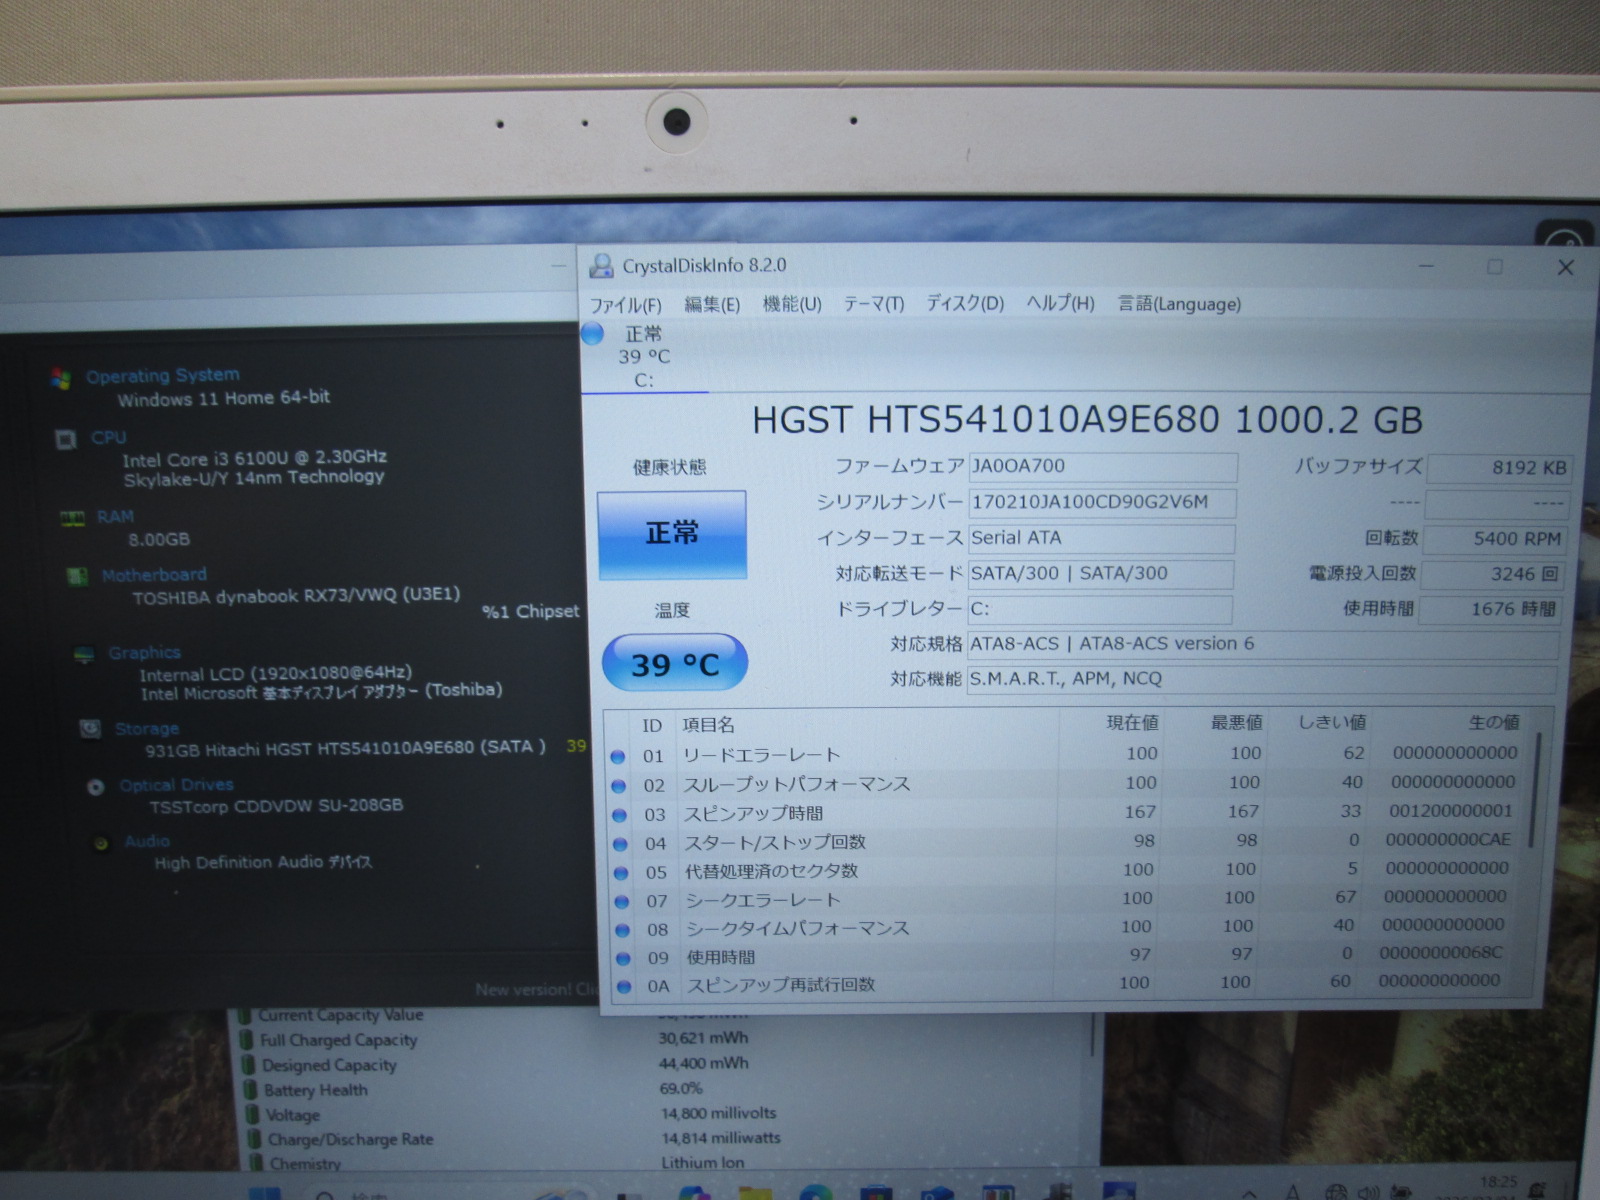Open the 機能(U) menu
Viewport: 1600px width, 1200px height.
point(791,304)
